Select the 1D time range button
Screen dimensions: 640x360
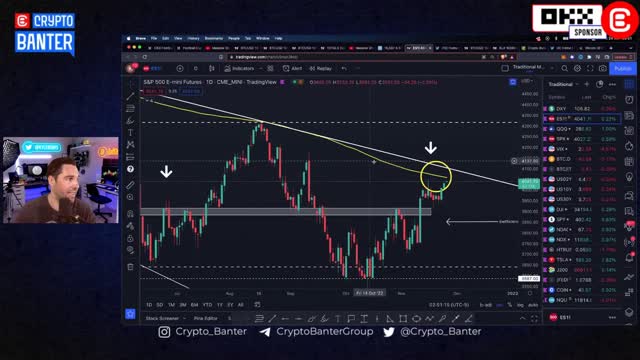149,304
